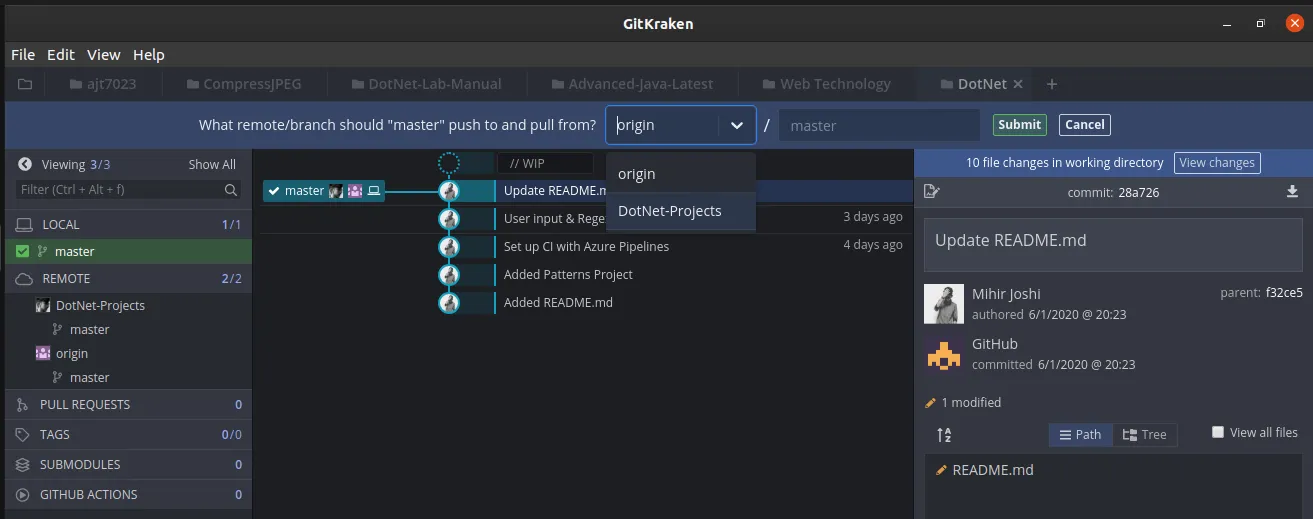Click the pencil icon beside 1 modified
Screen dimensions: 1313x519
click(x=932, y=403)
